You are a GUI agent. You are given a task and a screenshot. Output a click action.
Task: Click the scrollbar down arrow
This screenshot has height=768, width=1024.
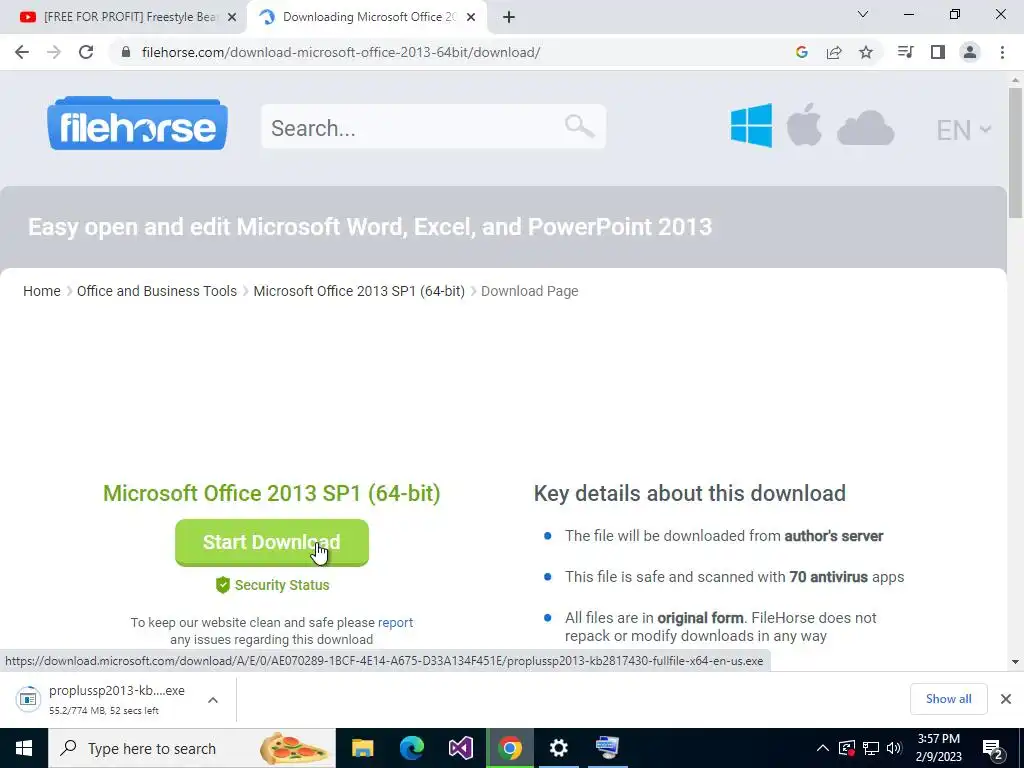pyautogui.click(x=1016, y=662)
